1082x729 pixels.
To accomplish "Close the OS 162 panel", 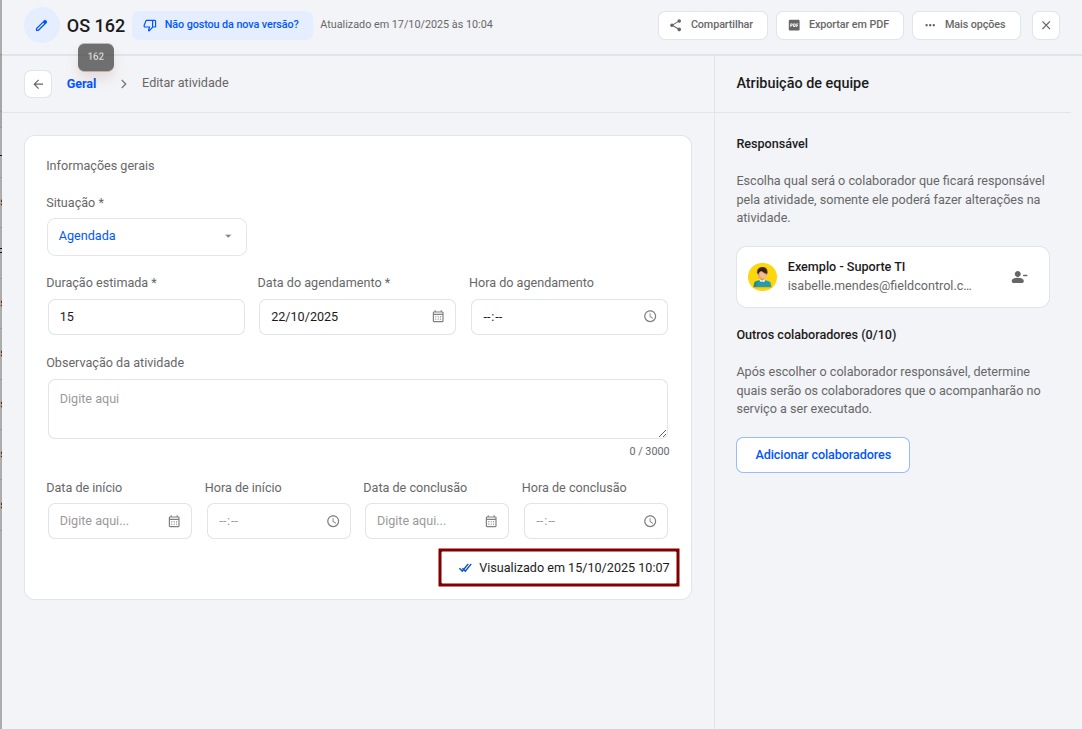I will click(x=1046, y=25).
